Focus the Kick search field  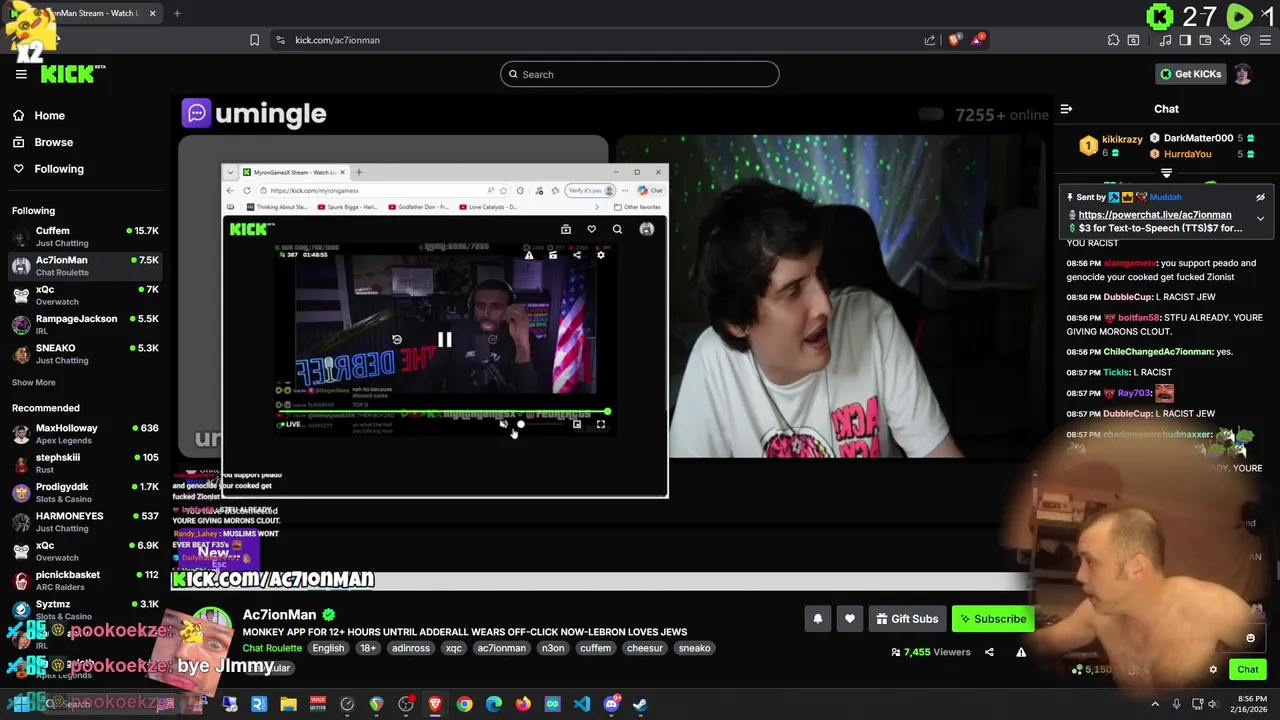click(x=640, y=74)
